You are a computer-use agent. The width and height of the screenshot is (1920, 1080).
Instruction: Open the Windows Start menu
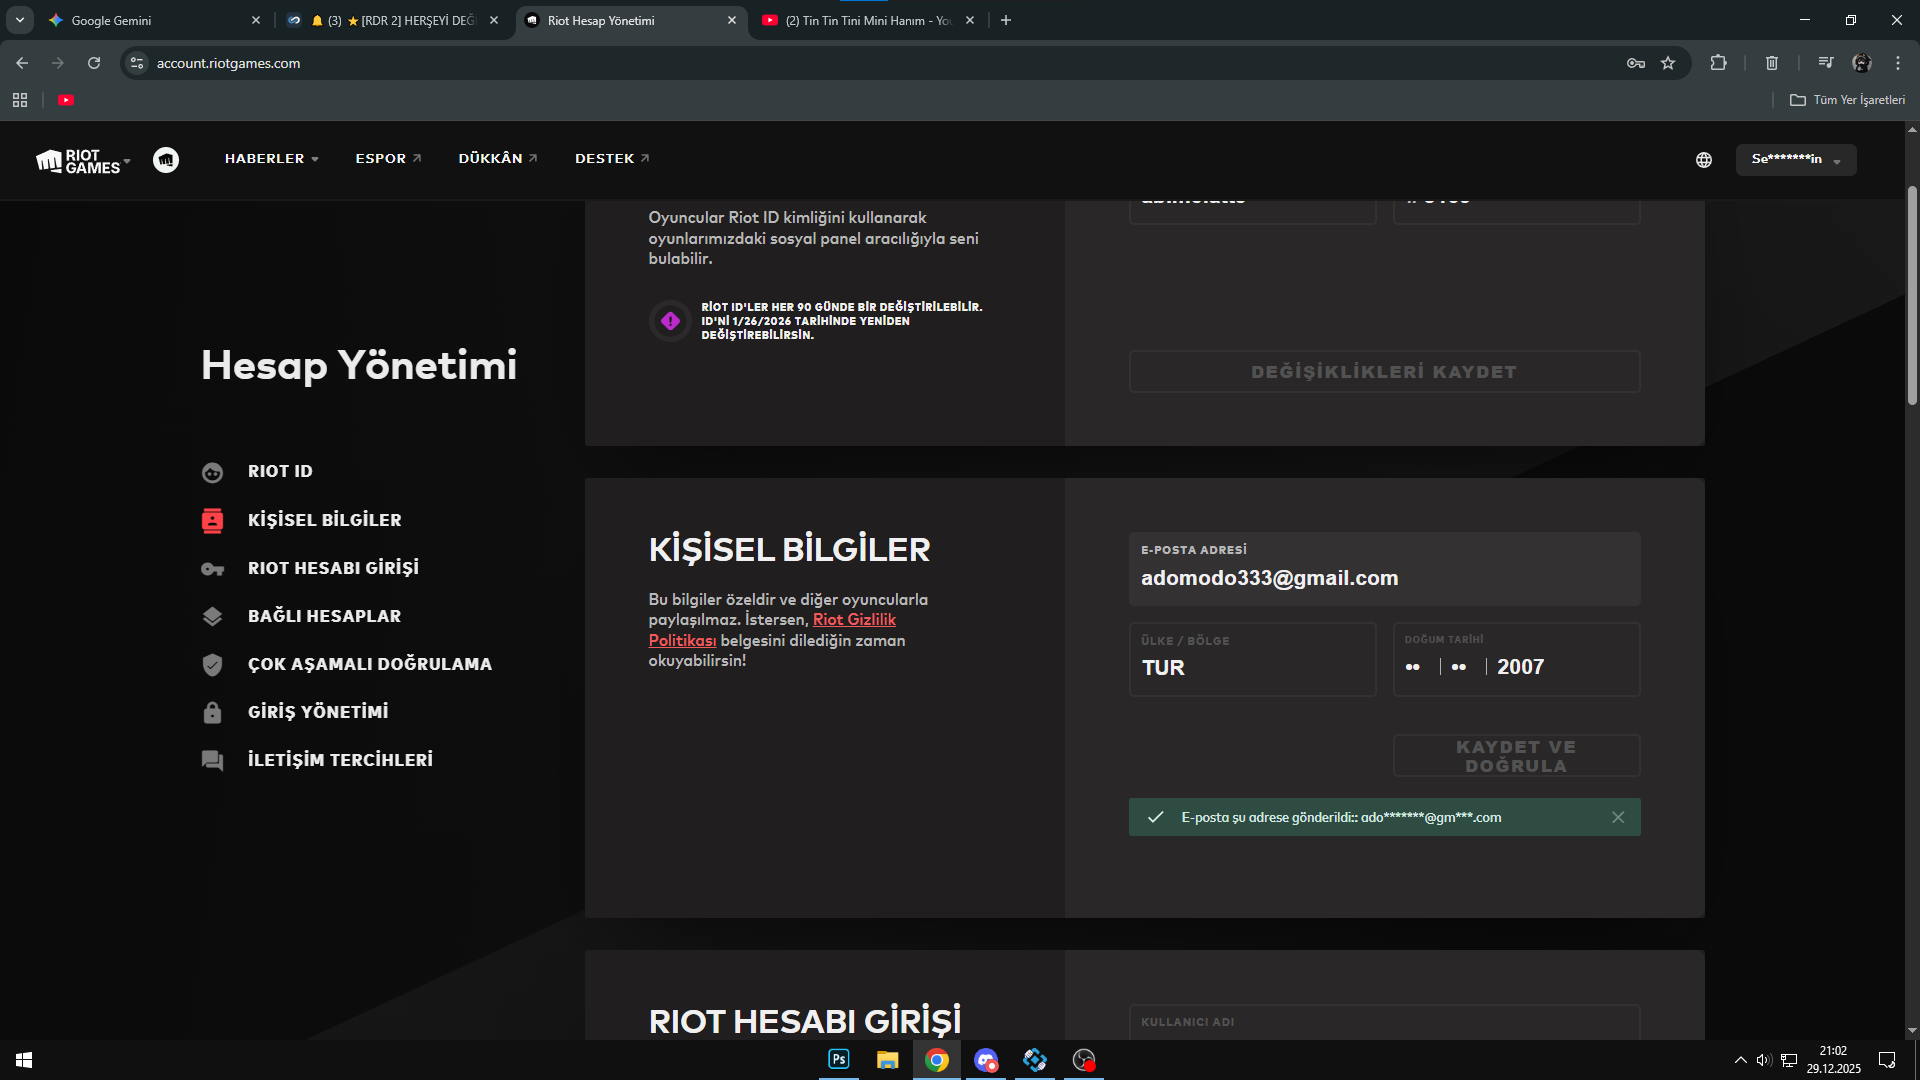(24, 1060)
